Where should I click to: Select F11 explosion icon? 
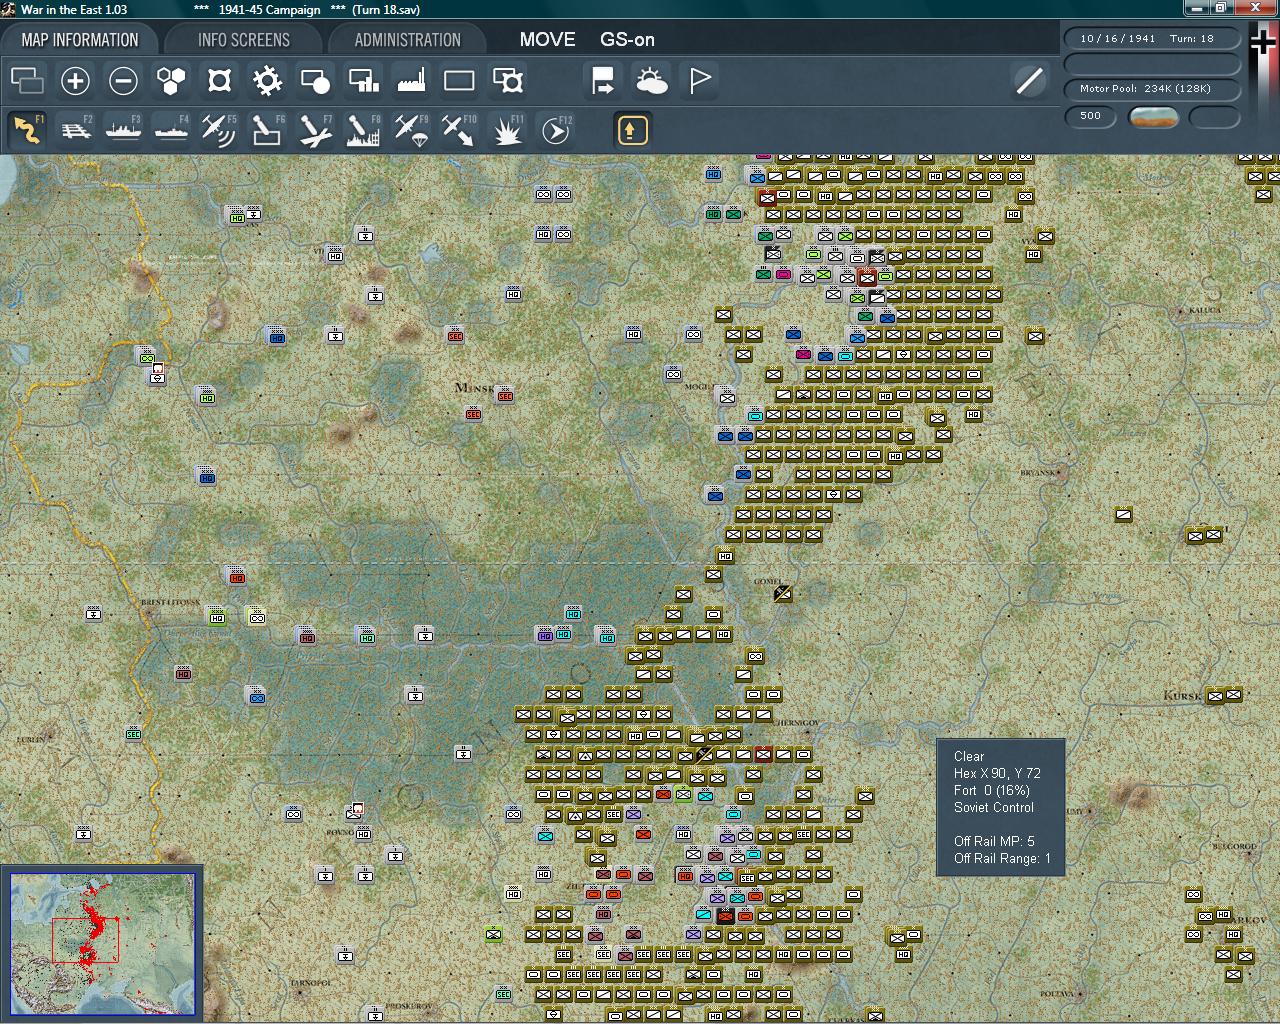pos(507,130)
